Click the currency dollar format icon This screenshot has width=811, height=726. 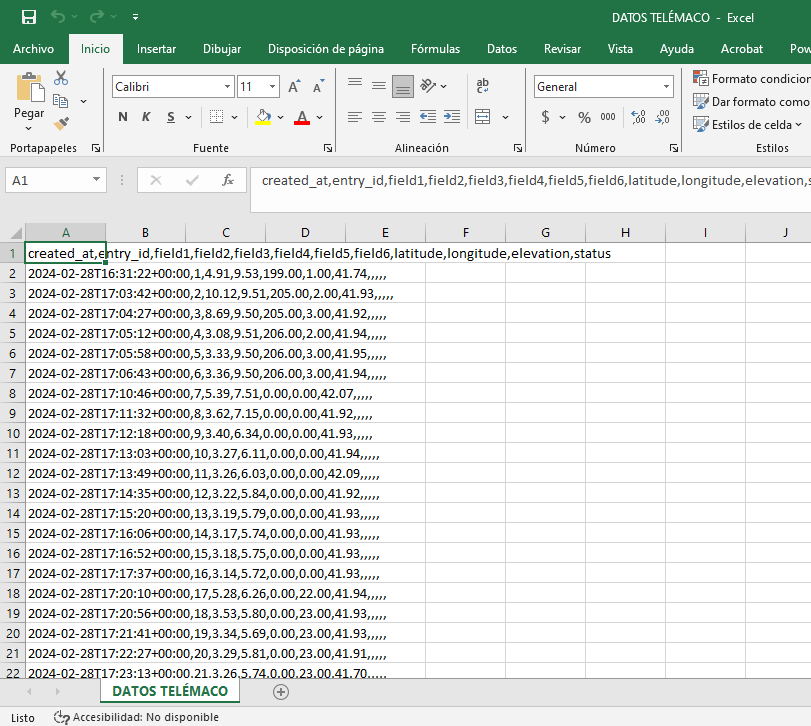(x=545, y=117)
